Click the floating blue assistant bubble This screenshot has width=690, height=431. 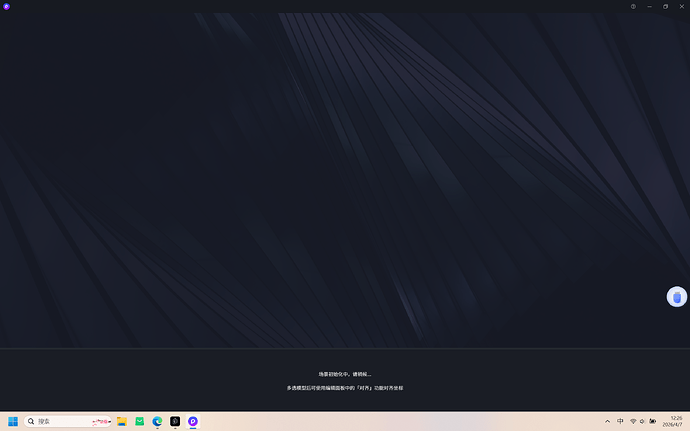coord(677,297)
